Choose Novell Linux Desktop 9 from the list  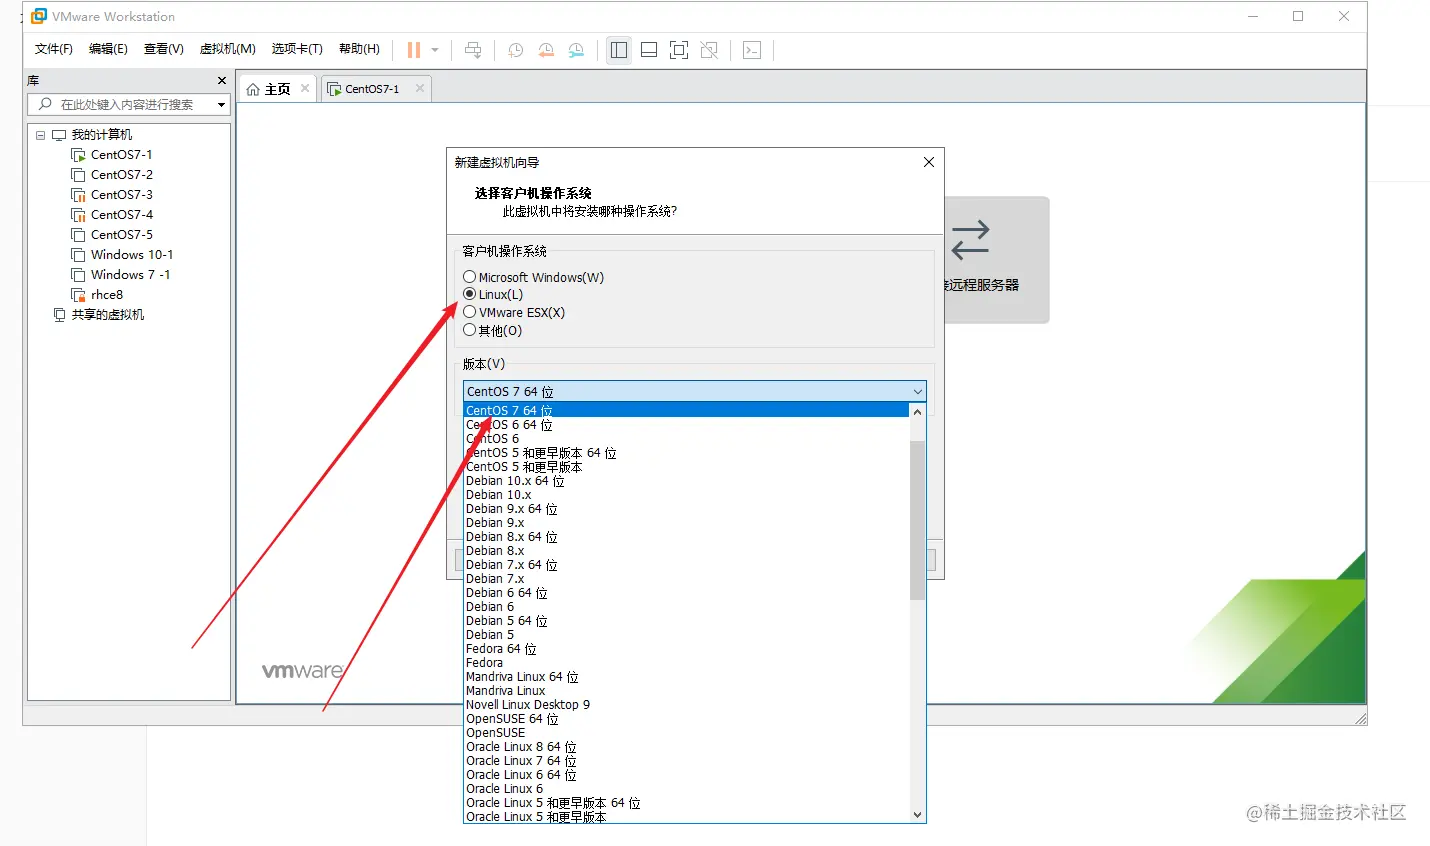(686, 705)
